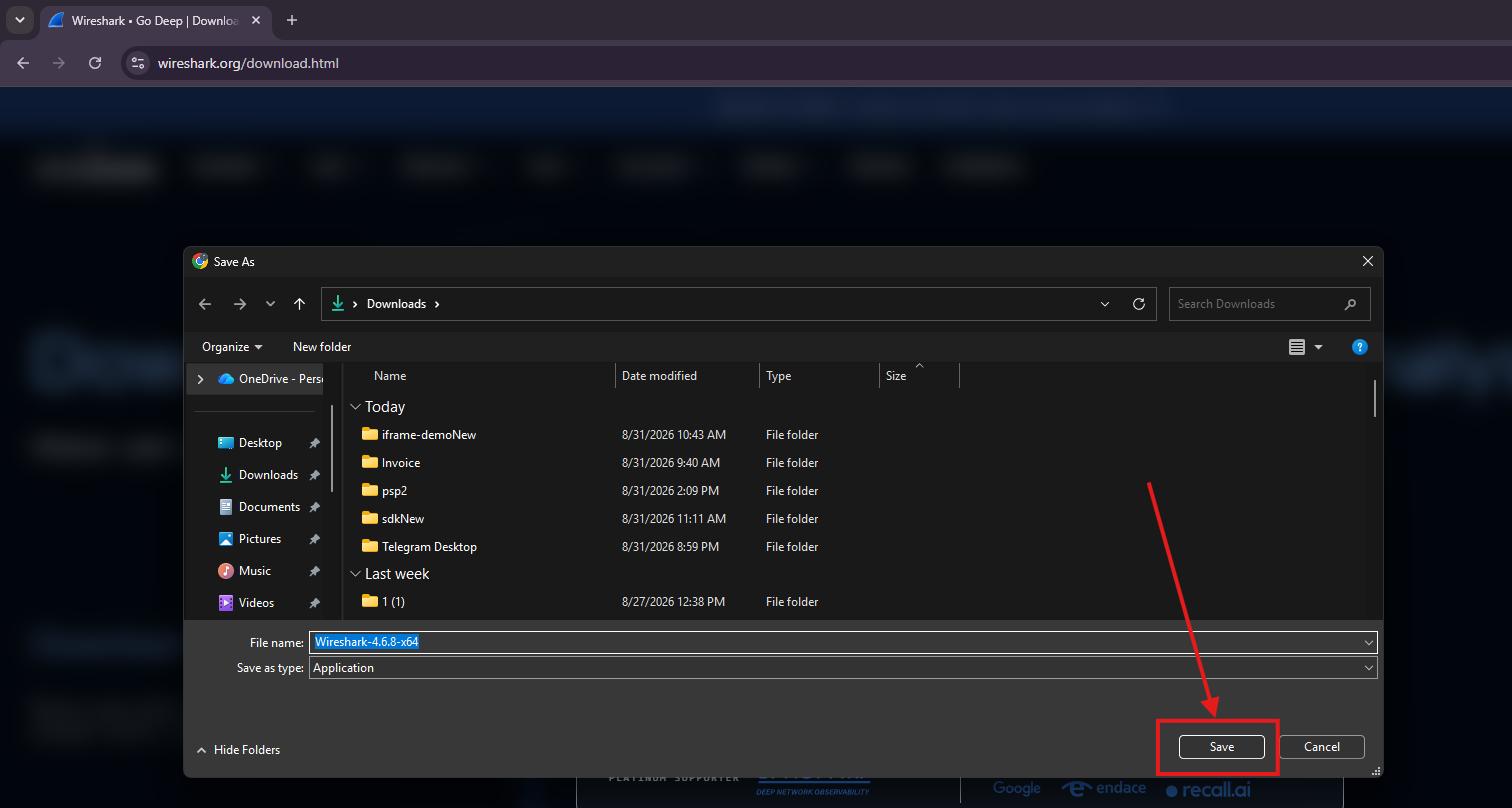Open the site information icon in address bar
The height and width of the screenshot is (808, 1512).
click(138, 63)
